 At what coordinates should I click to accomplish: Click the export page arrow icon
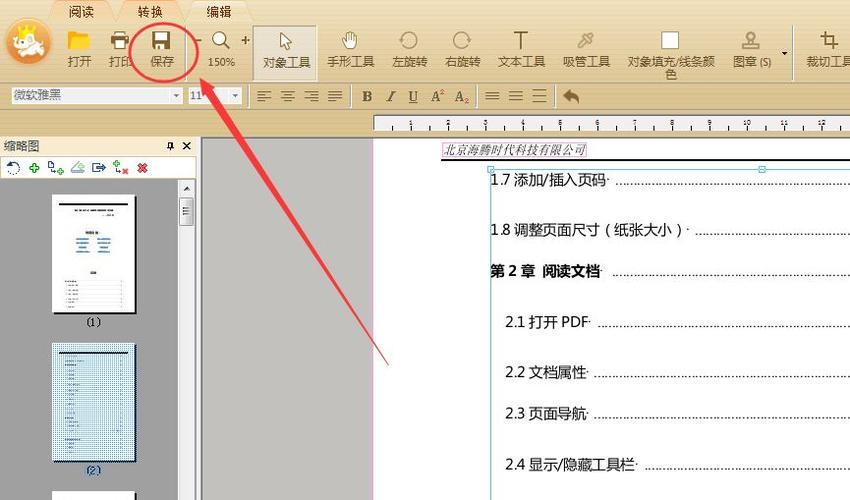(99, 168)
